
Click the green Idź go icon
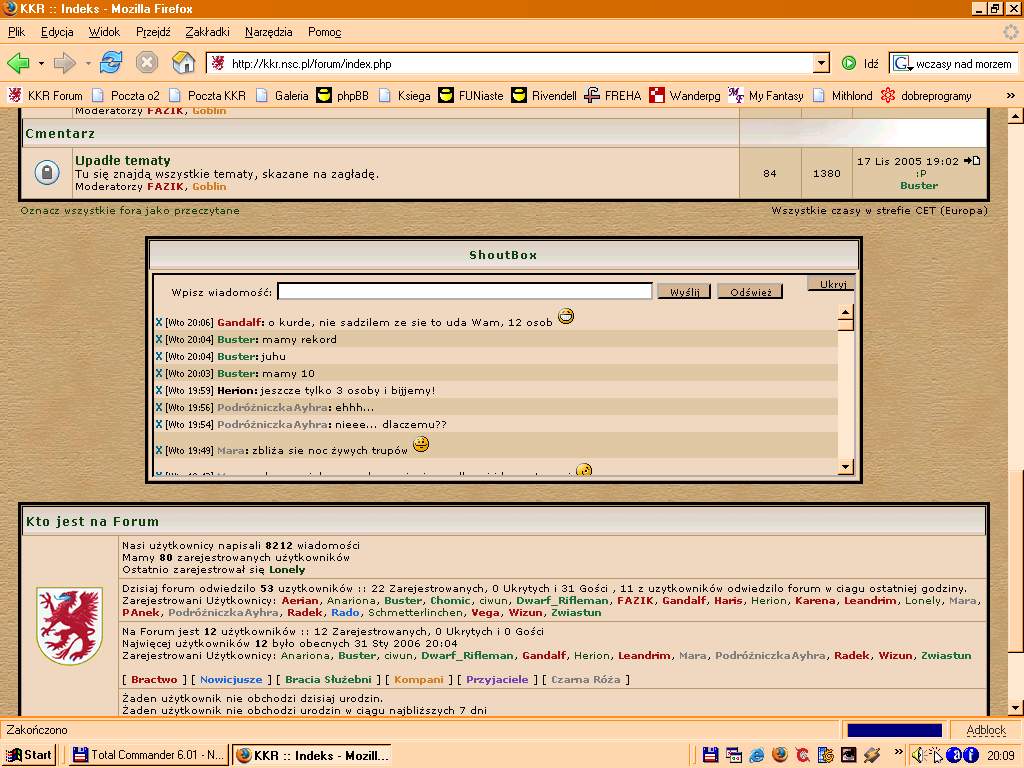(x=848, y=63)
